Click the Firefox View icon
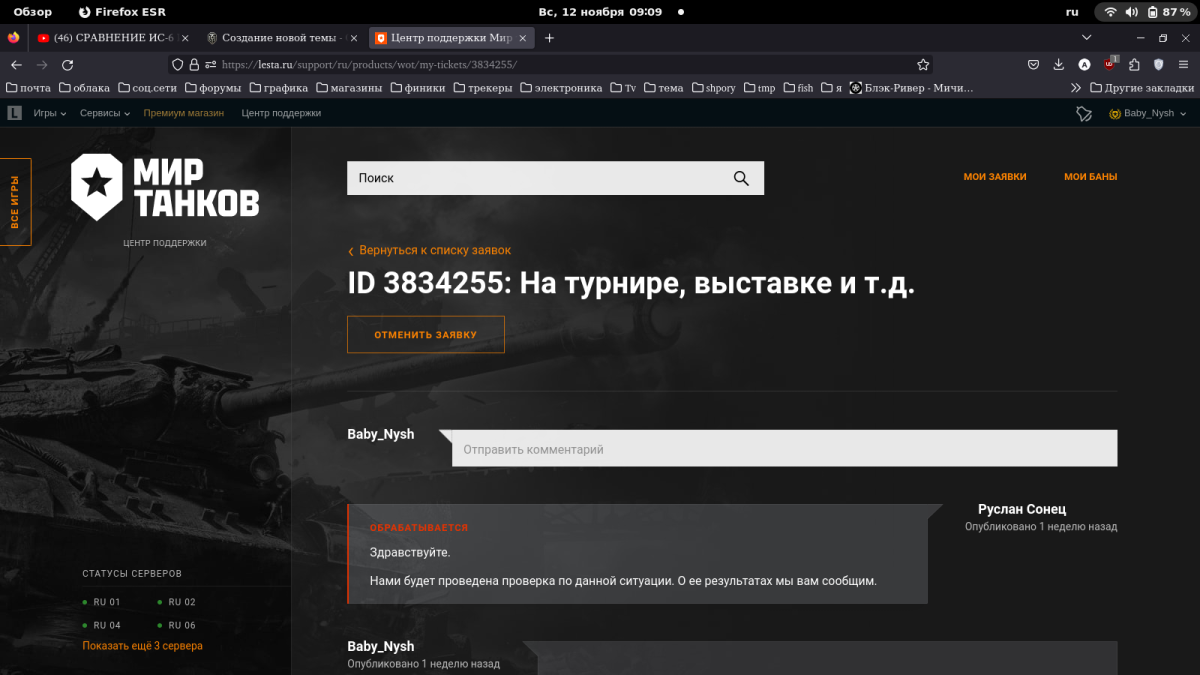1200x675 pixels. pos(13,38)
